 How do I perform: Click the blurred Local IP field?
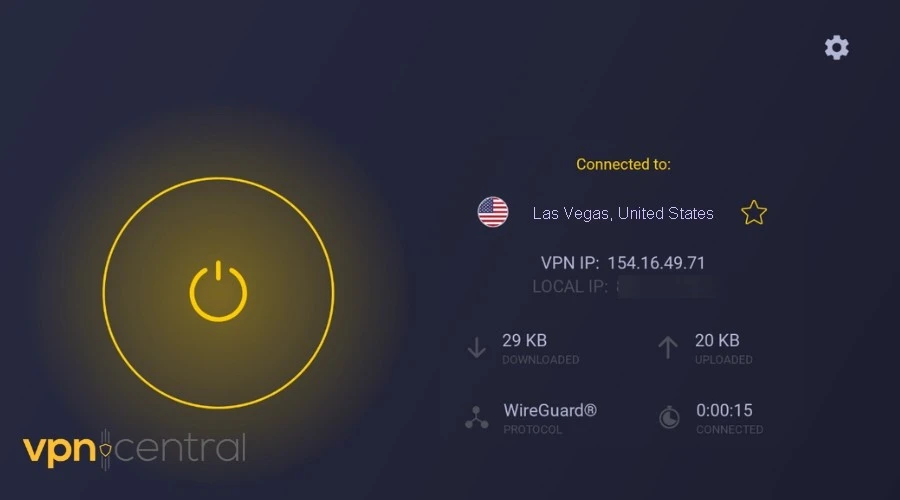(623, 286)
